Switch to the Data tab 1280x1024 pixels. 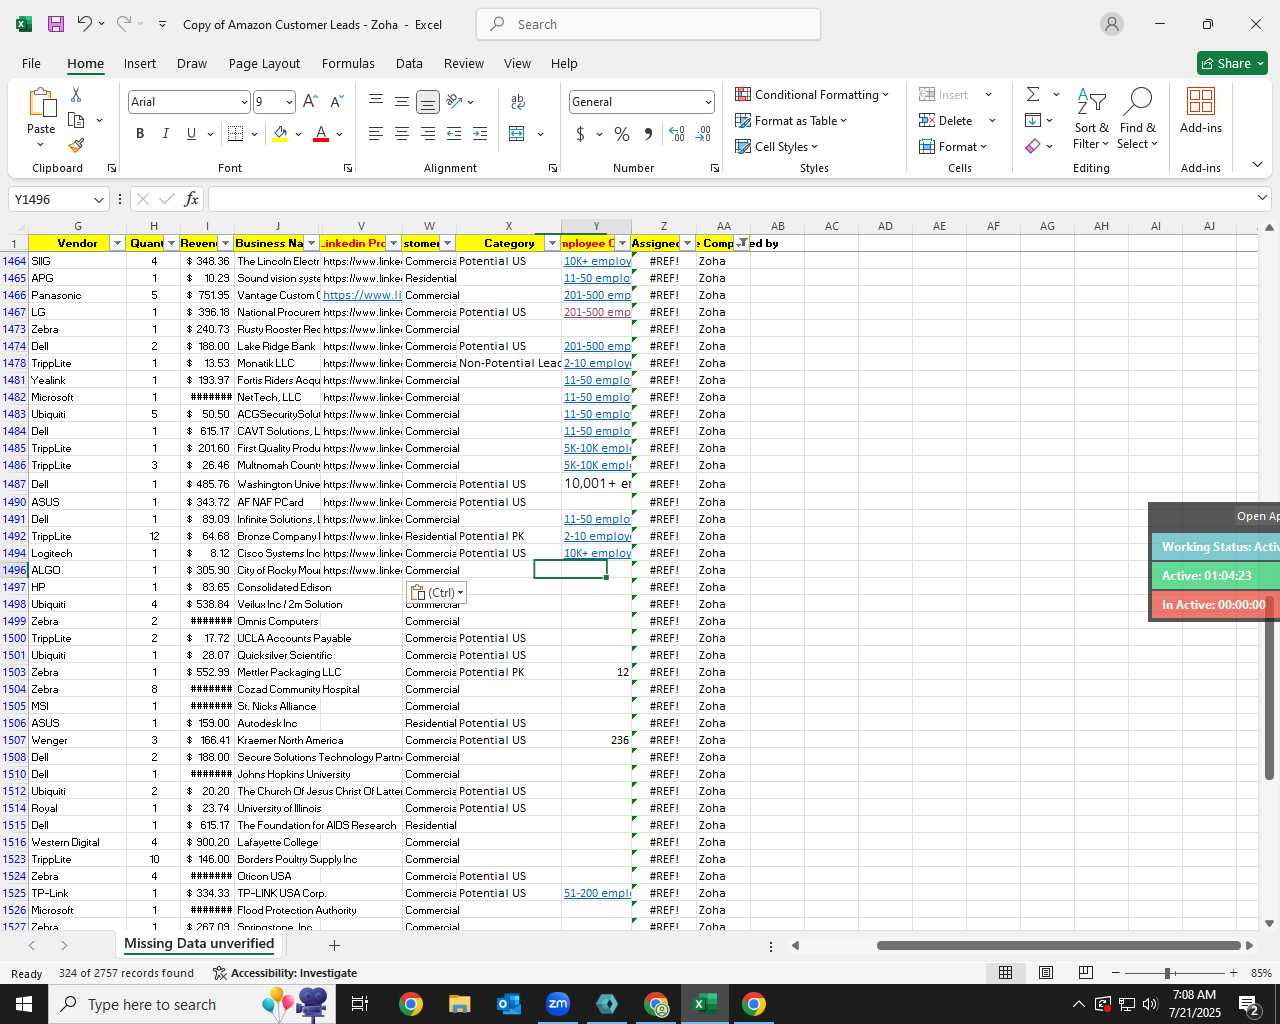coord(409,63)
